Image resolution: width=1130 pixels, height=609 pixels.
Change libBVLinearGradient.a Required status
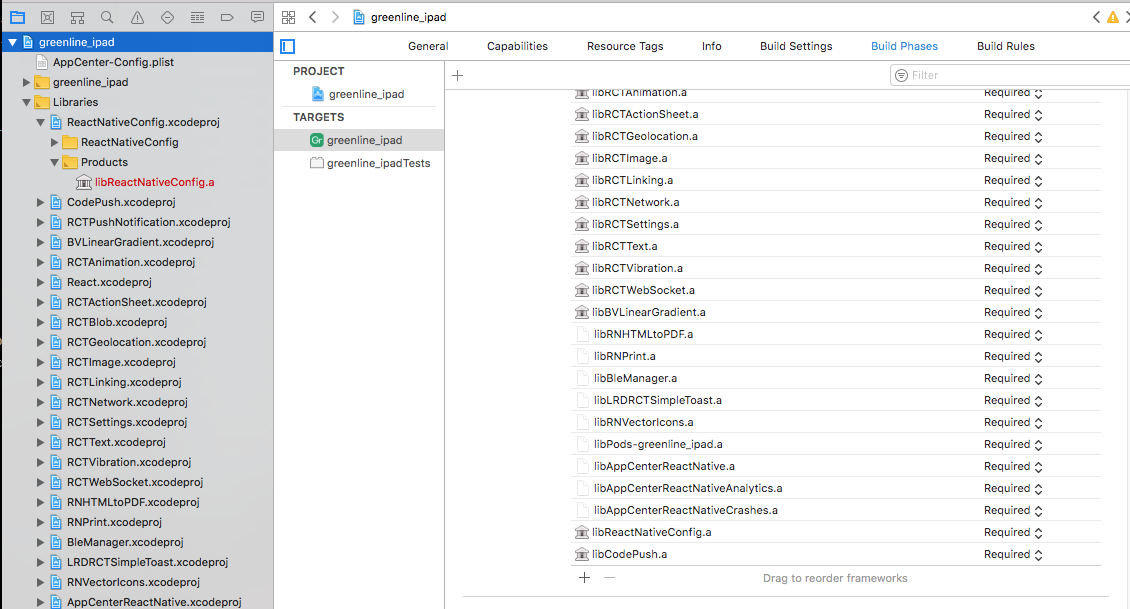1013,312
